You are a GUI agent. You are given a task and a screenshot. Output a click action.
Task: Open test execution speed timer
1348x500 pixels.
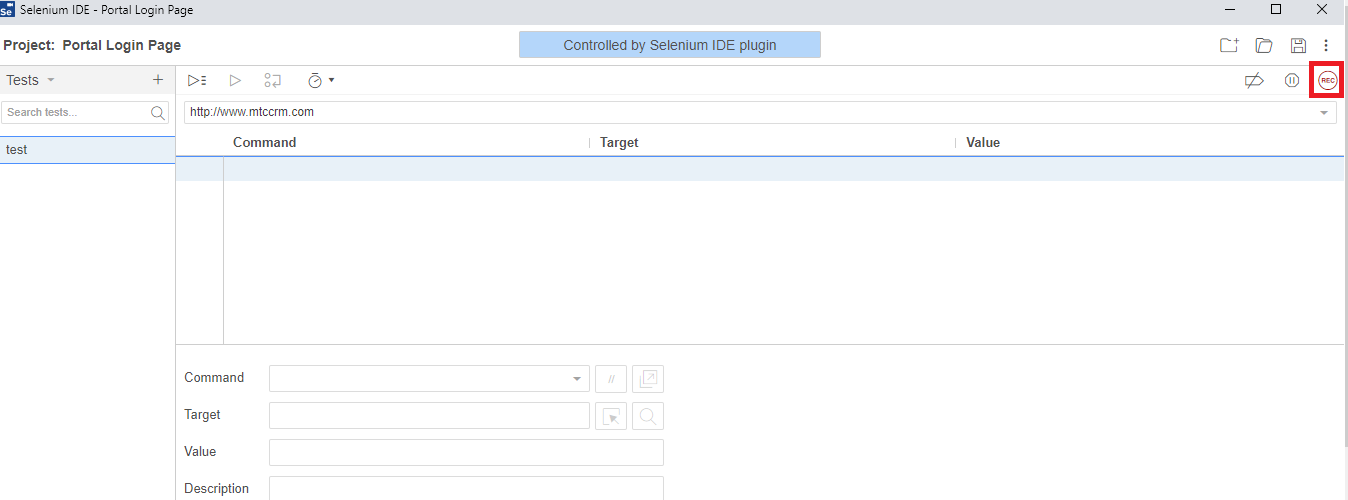315,80
